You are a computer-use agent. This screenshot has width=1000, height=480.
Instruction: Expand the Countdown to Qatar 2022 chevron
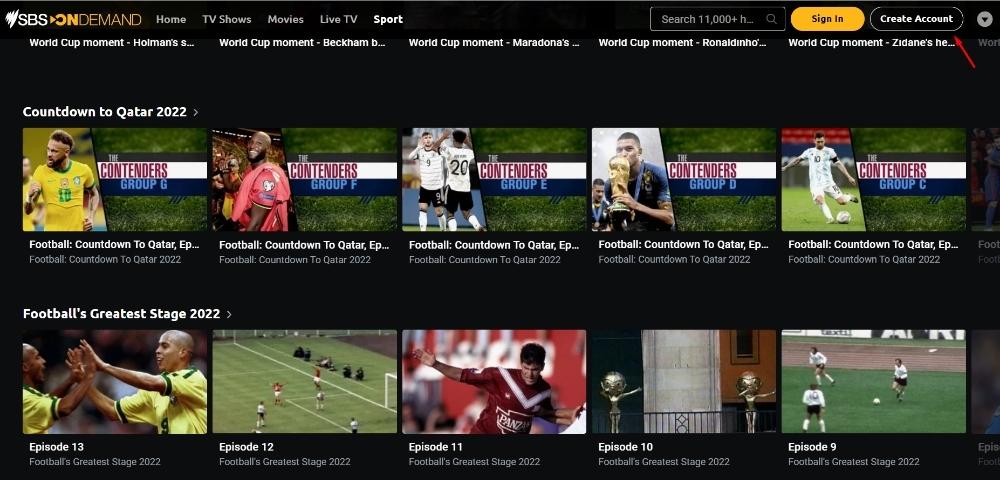click(196, 112)
